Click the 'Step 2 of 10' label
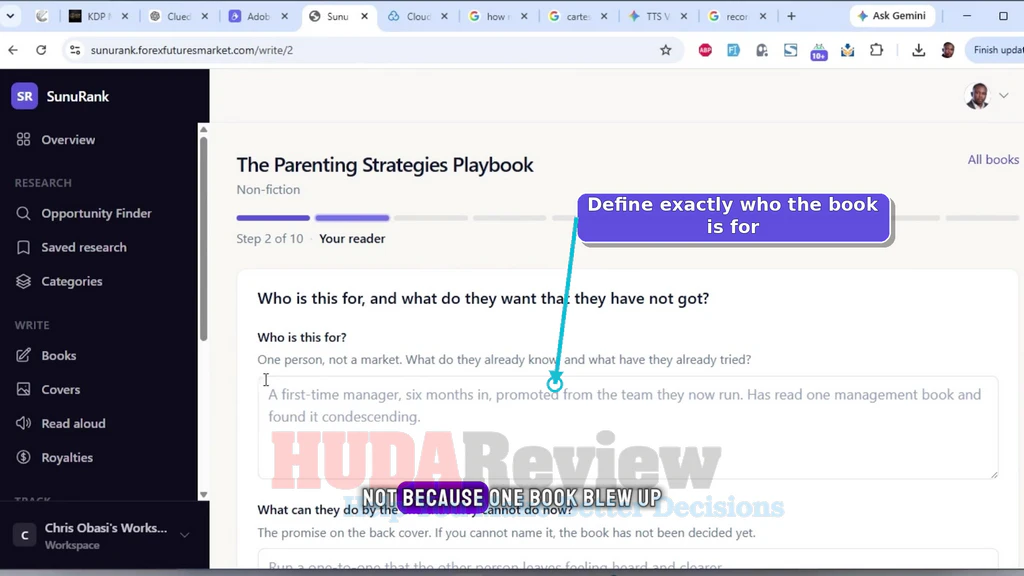This screenshot has width=1024, height=576. coord(270,238)
